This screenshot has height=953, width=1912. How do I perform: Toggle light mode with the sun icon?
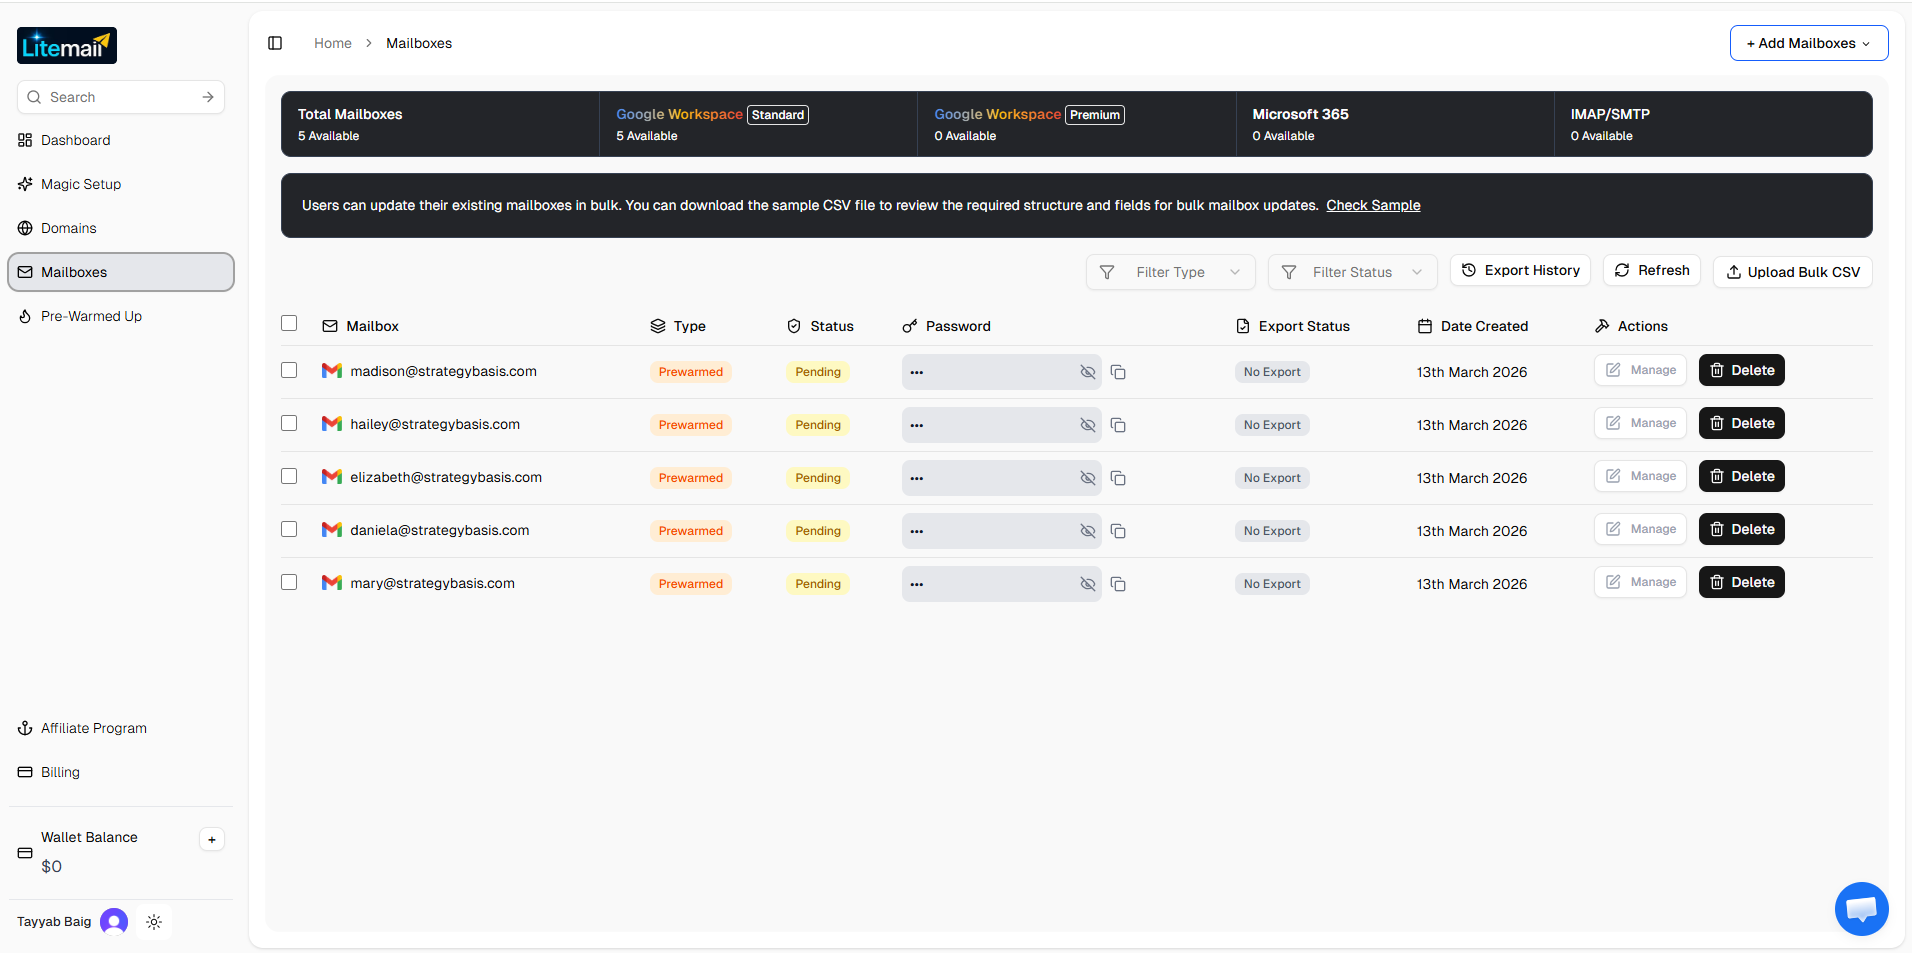point(153,921)
